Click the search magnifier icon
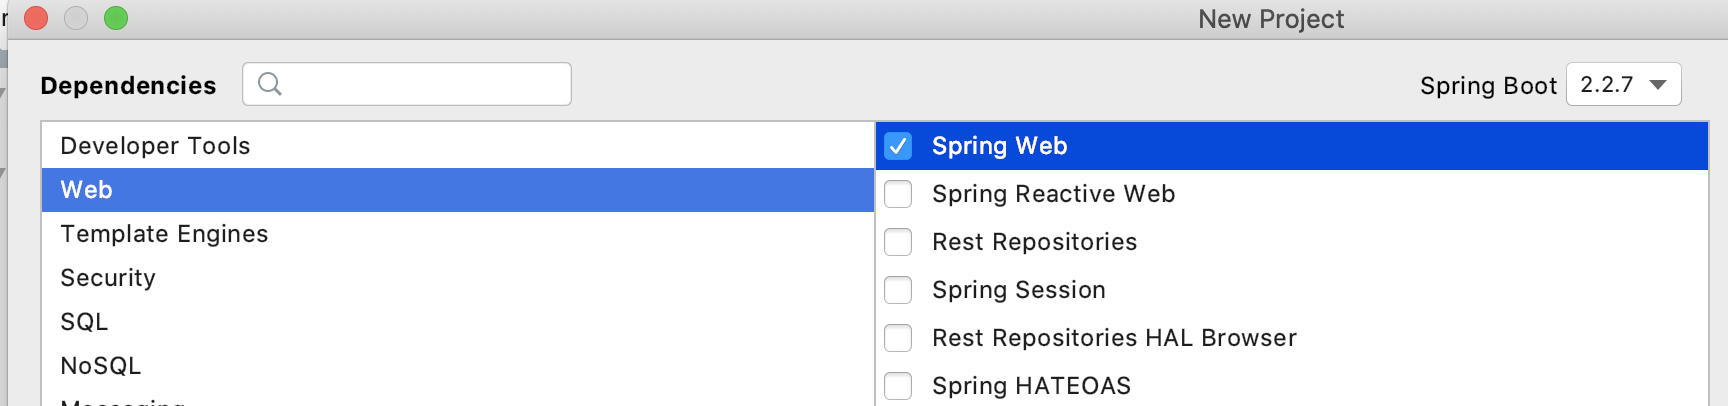This screenshot has height=406, width=1728. coord(269,84)
